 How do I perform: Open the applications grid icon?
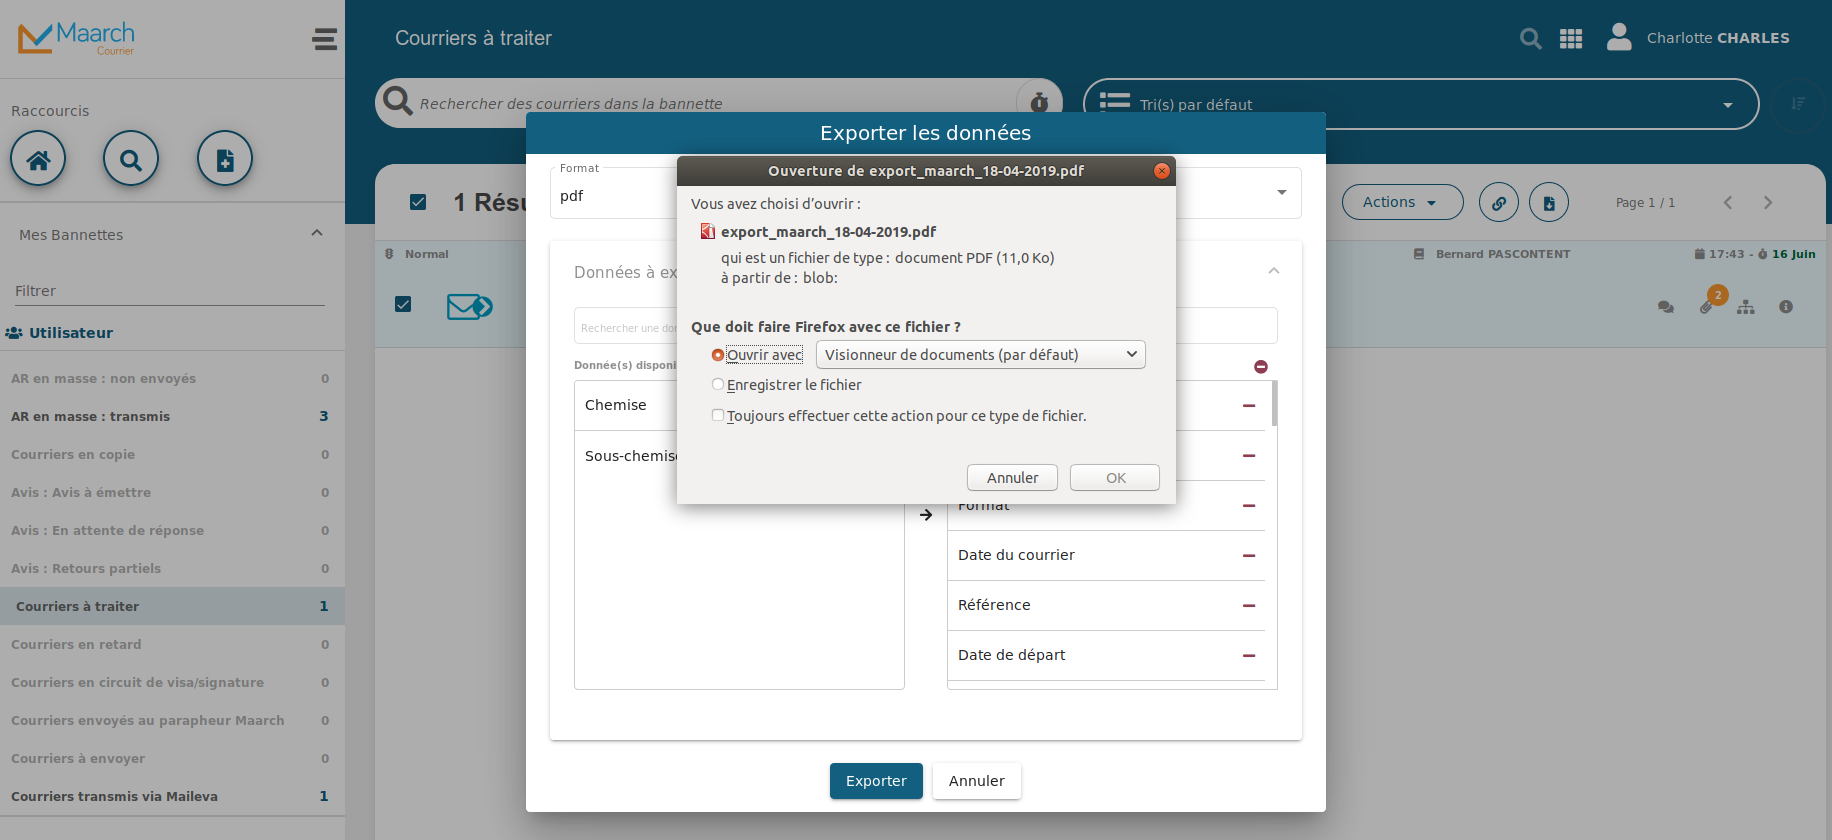pyautogui.click(x=1571, y=39)
